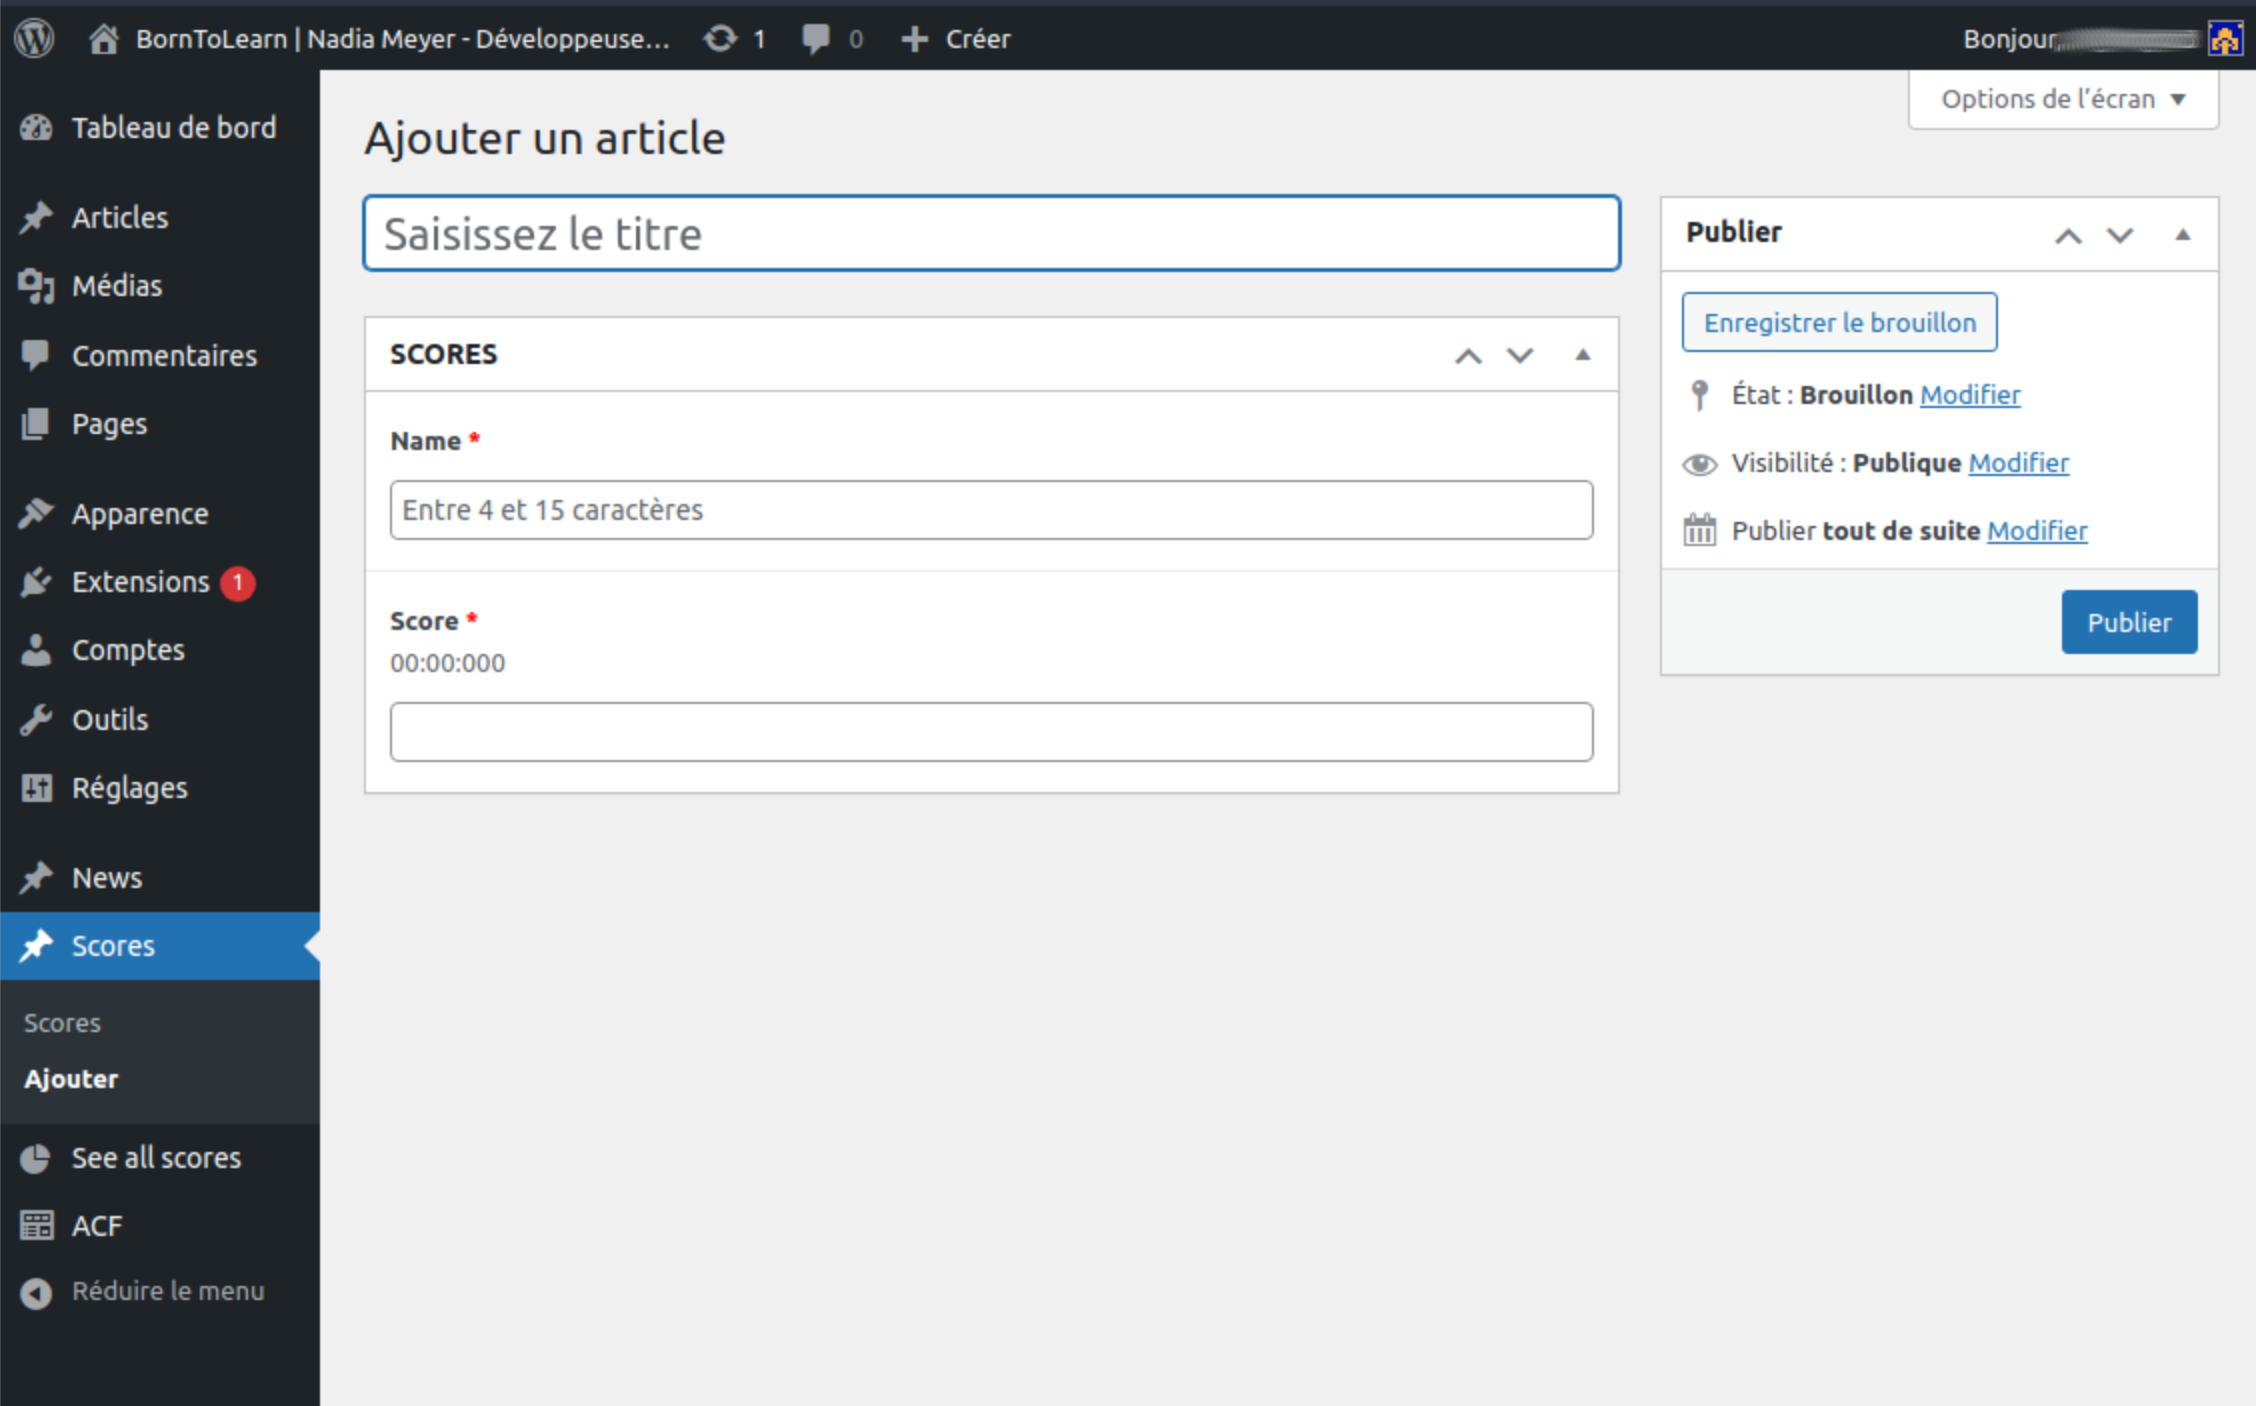Click the Réduire le menu arrow icon
The width and height of the screenshot is (2256, 1406).
click(x=36, y=1293)
